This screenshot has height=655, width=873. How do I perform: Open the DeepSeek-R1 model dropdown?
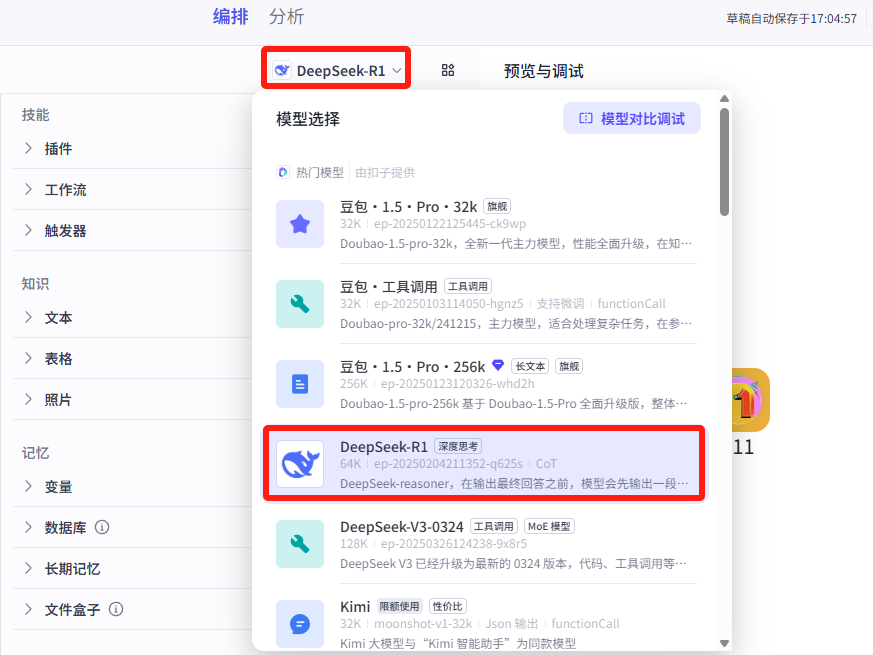(336, 71)
